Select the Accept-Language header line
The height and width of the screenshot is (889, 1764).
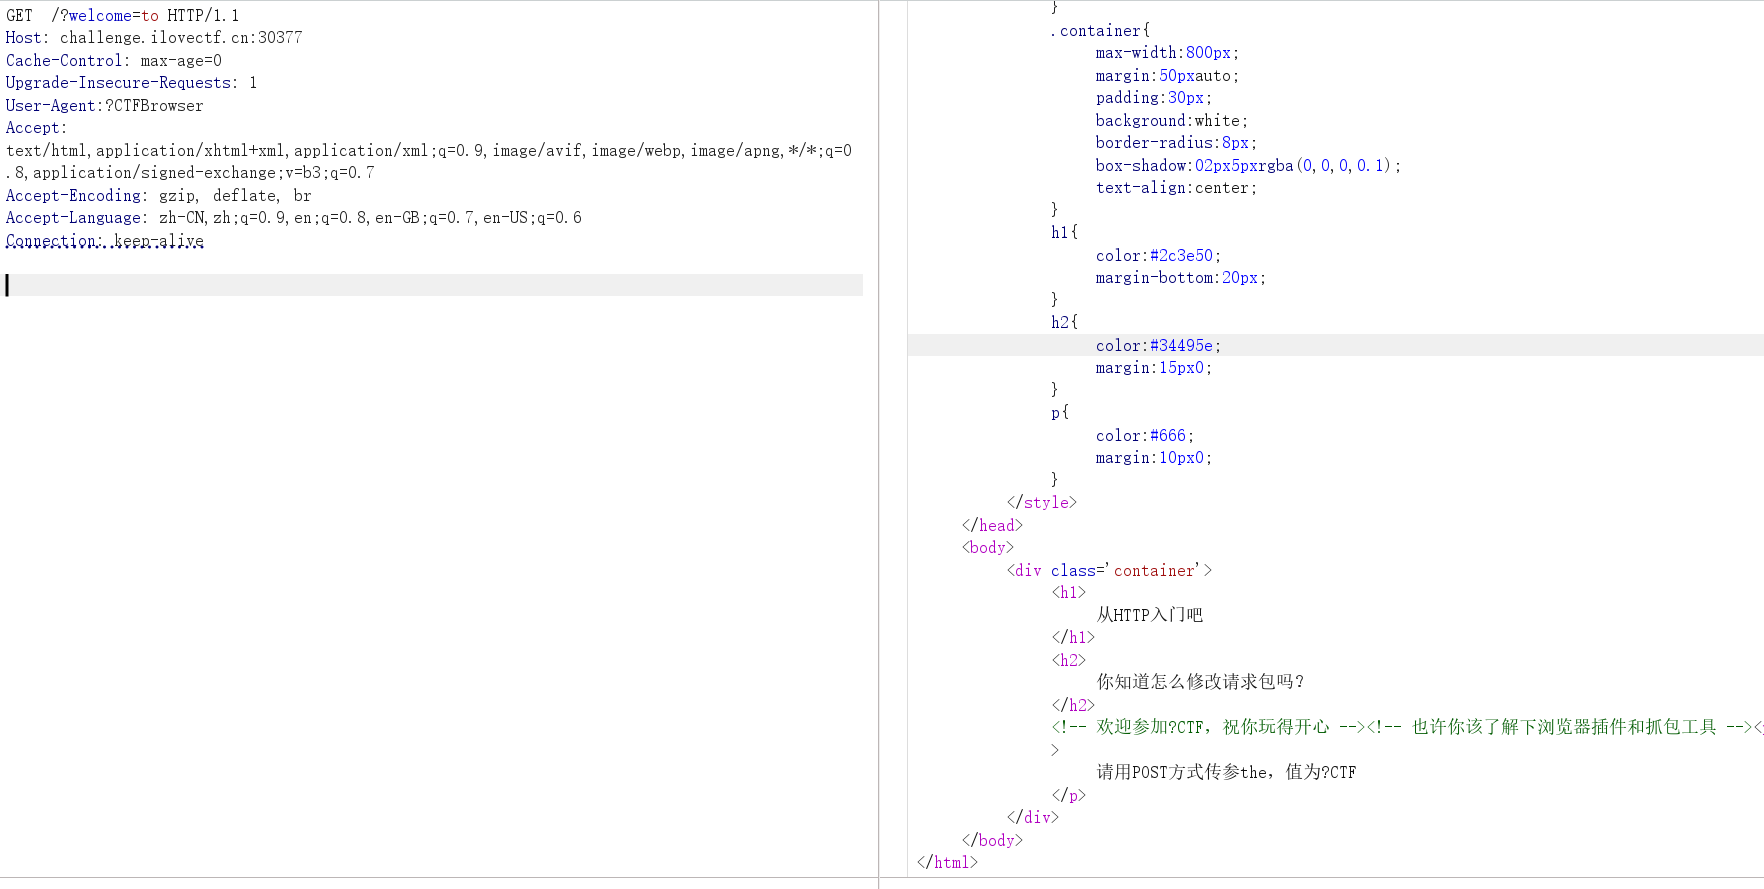tap(293, 218)
